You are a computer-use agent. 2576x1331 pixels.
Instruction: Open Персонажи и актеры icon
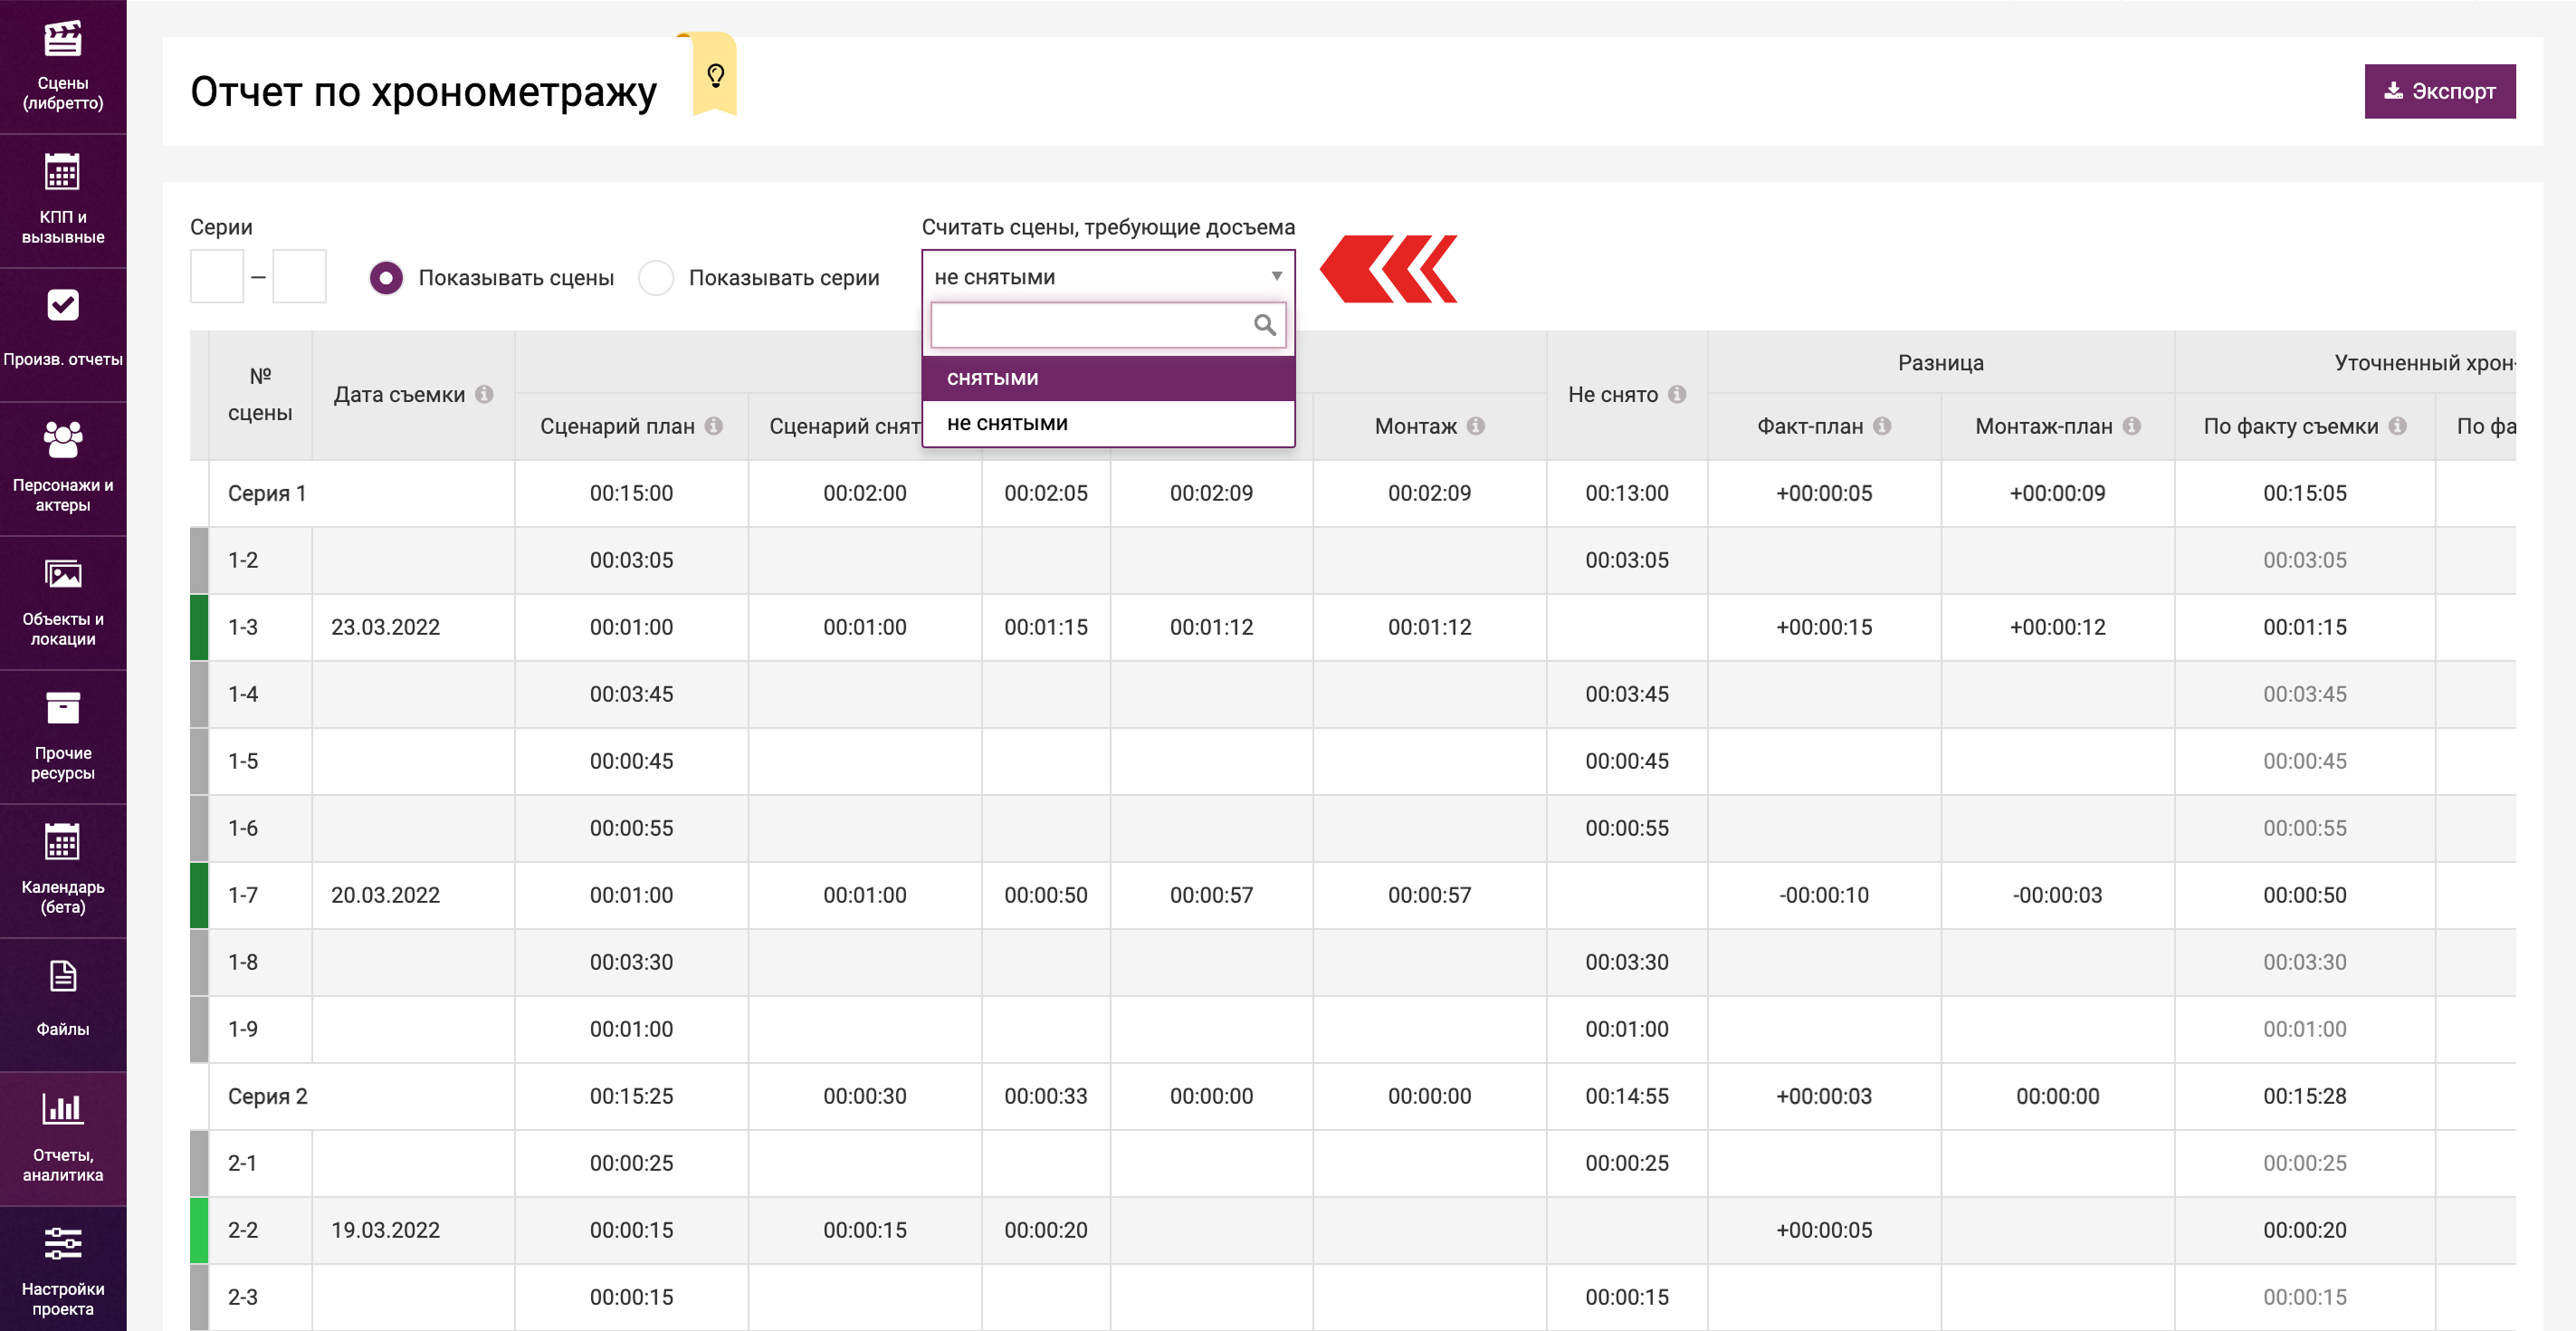[62, 439]
